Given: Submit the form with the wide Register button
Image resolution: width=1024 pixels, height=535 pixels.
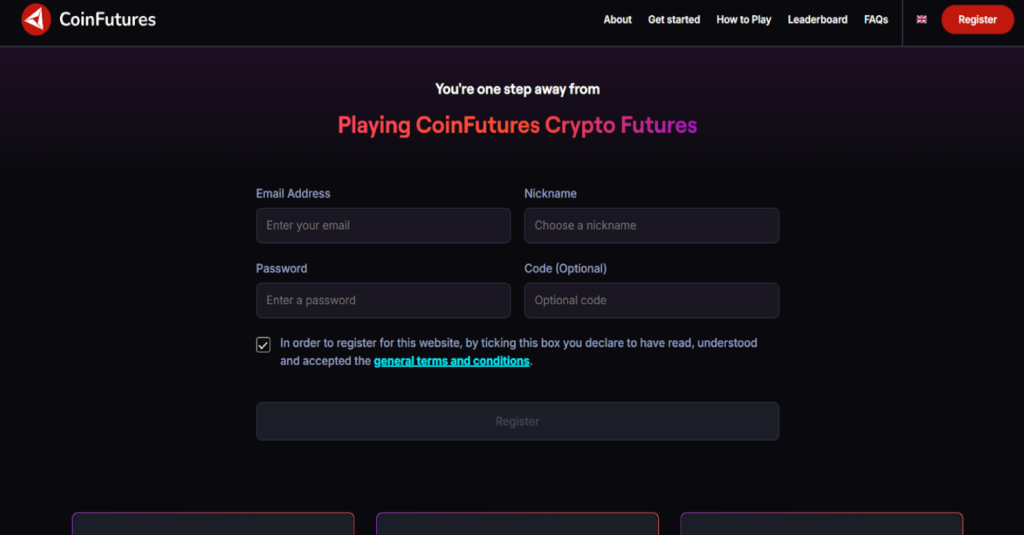Looking at the screenshot, I should coord(517,422).
